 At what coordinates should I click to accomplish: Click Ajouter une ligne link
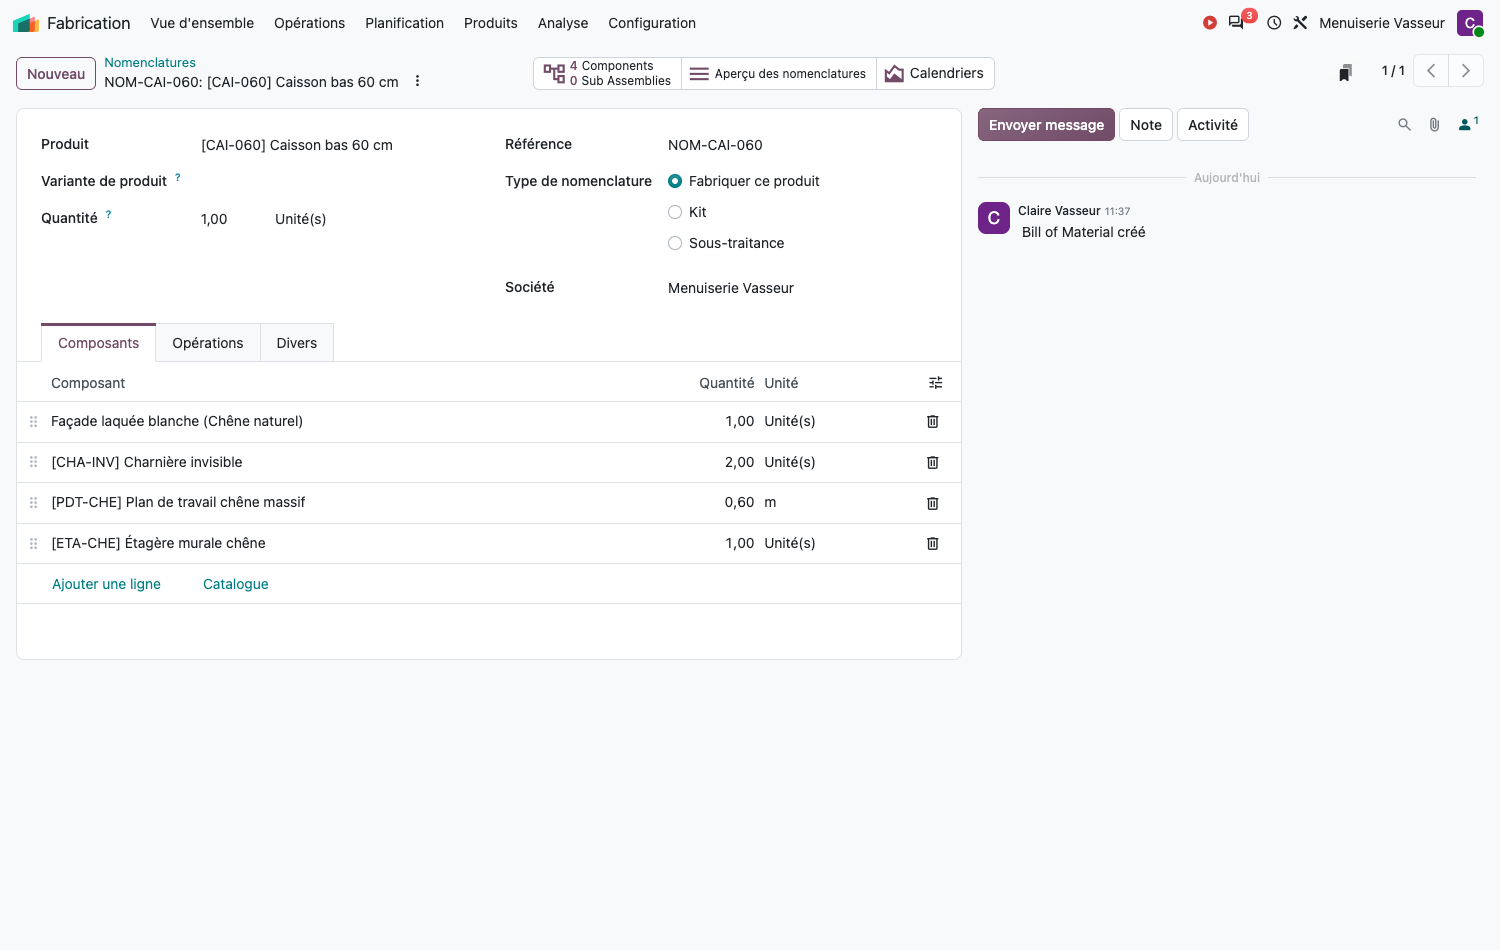click(x=107, y=584)
